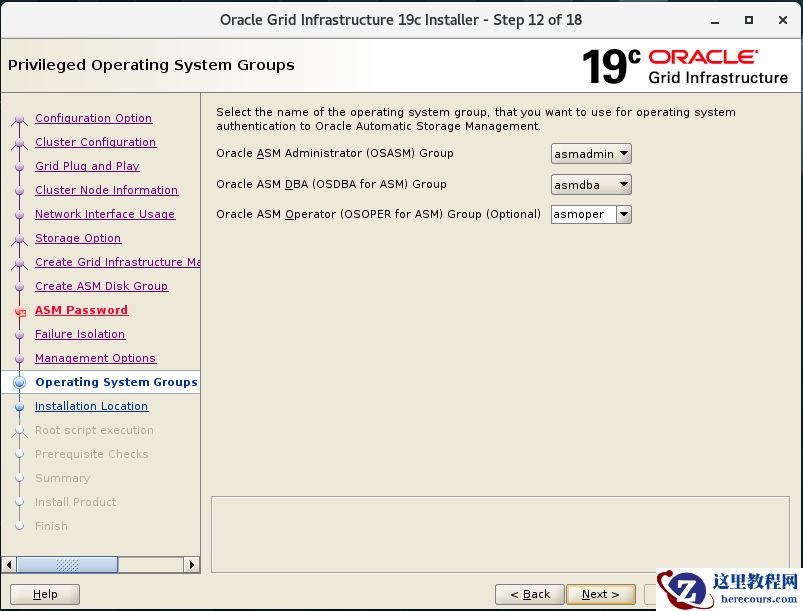
Task: Click the Next button
Action: tap(601, 594)
